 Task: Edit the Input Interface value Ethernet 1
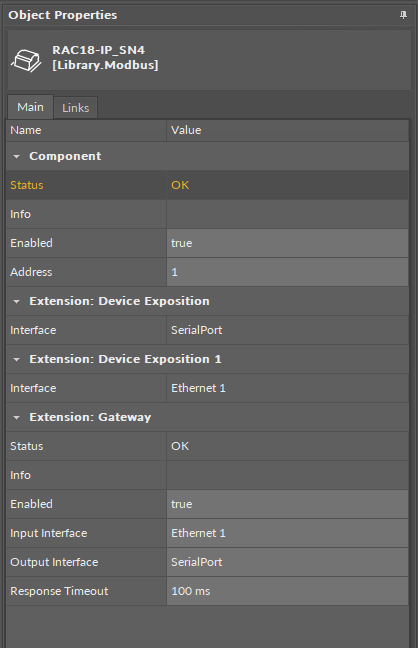[288, 533]
